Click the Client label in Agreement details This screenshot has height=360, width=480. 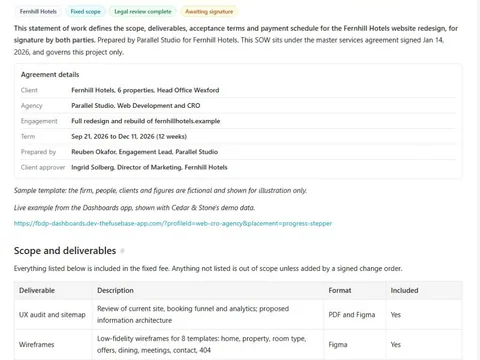(x=29, y=90)
